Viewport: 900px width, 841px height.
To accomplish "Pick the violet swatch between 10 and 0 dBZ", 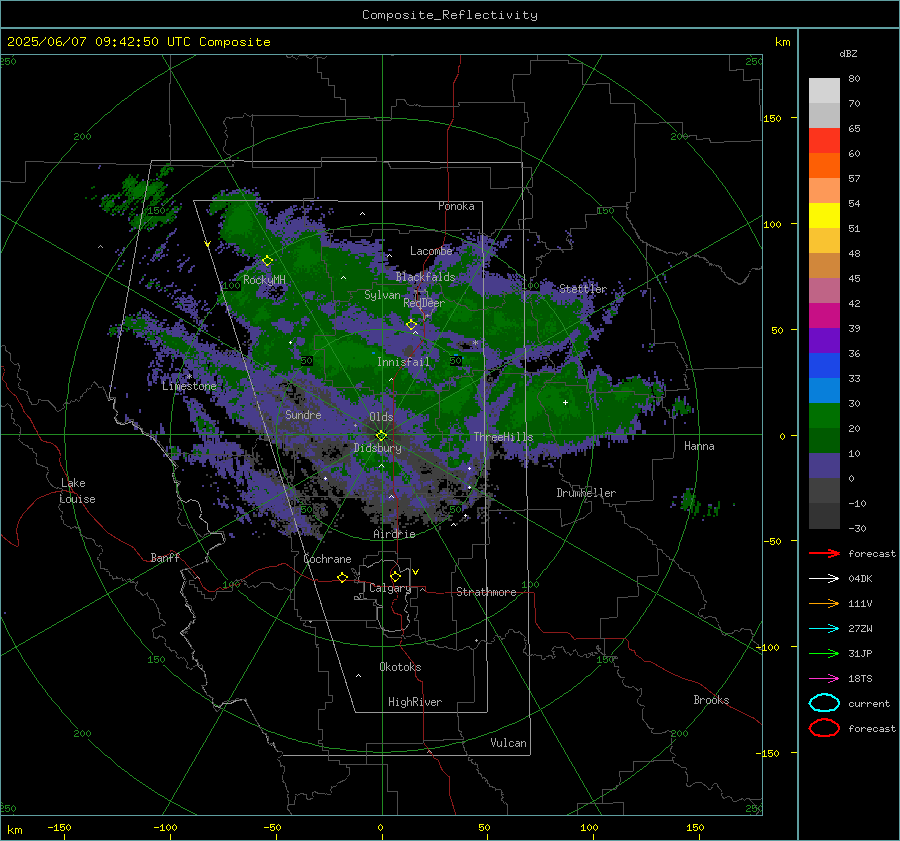I will pyautogui.click(x=824, y=466).
